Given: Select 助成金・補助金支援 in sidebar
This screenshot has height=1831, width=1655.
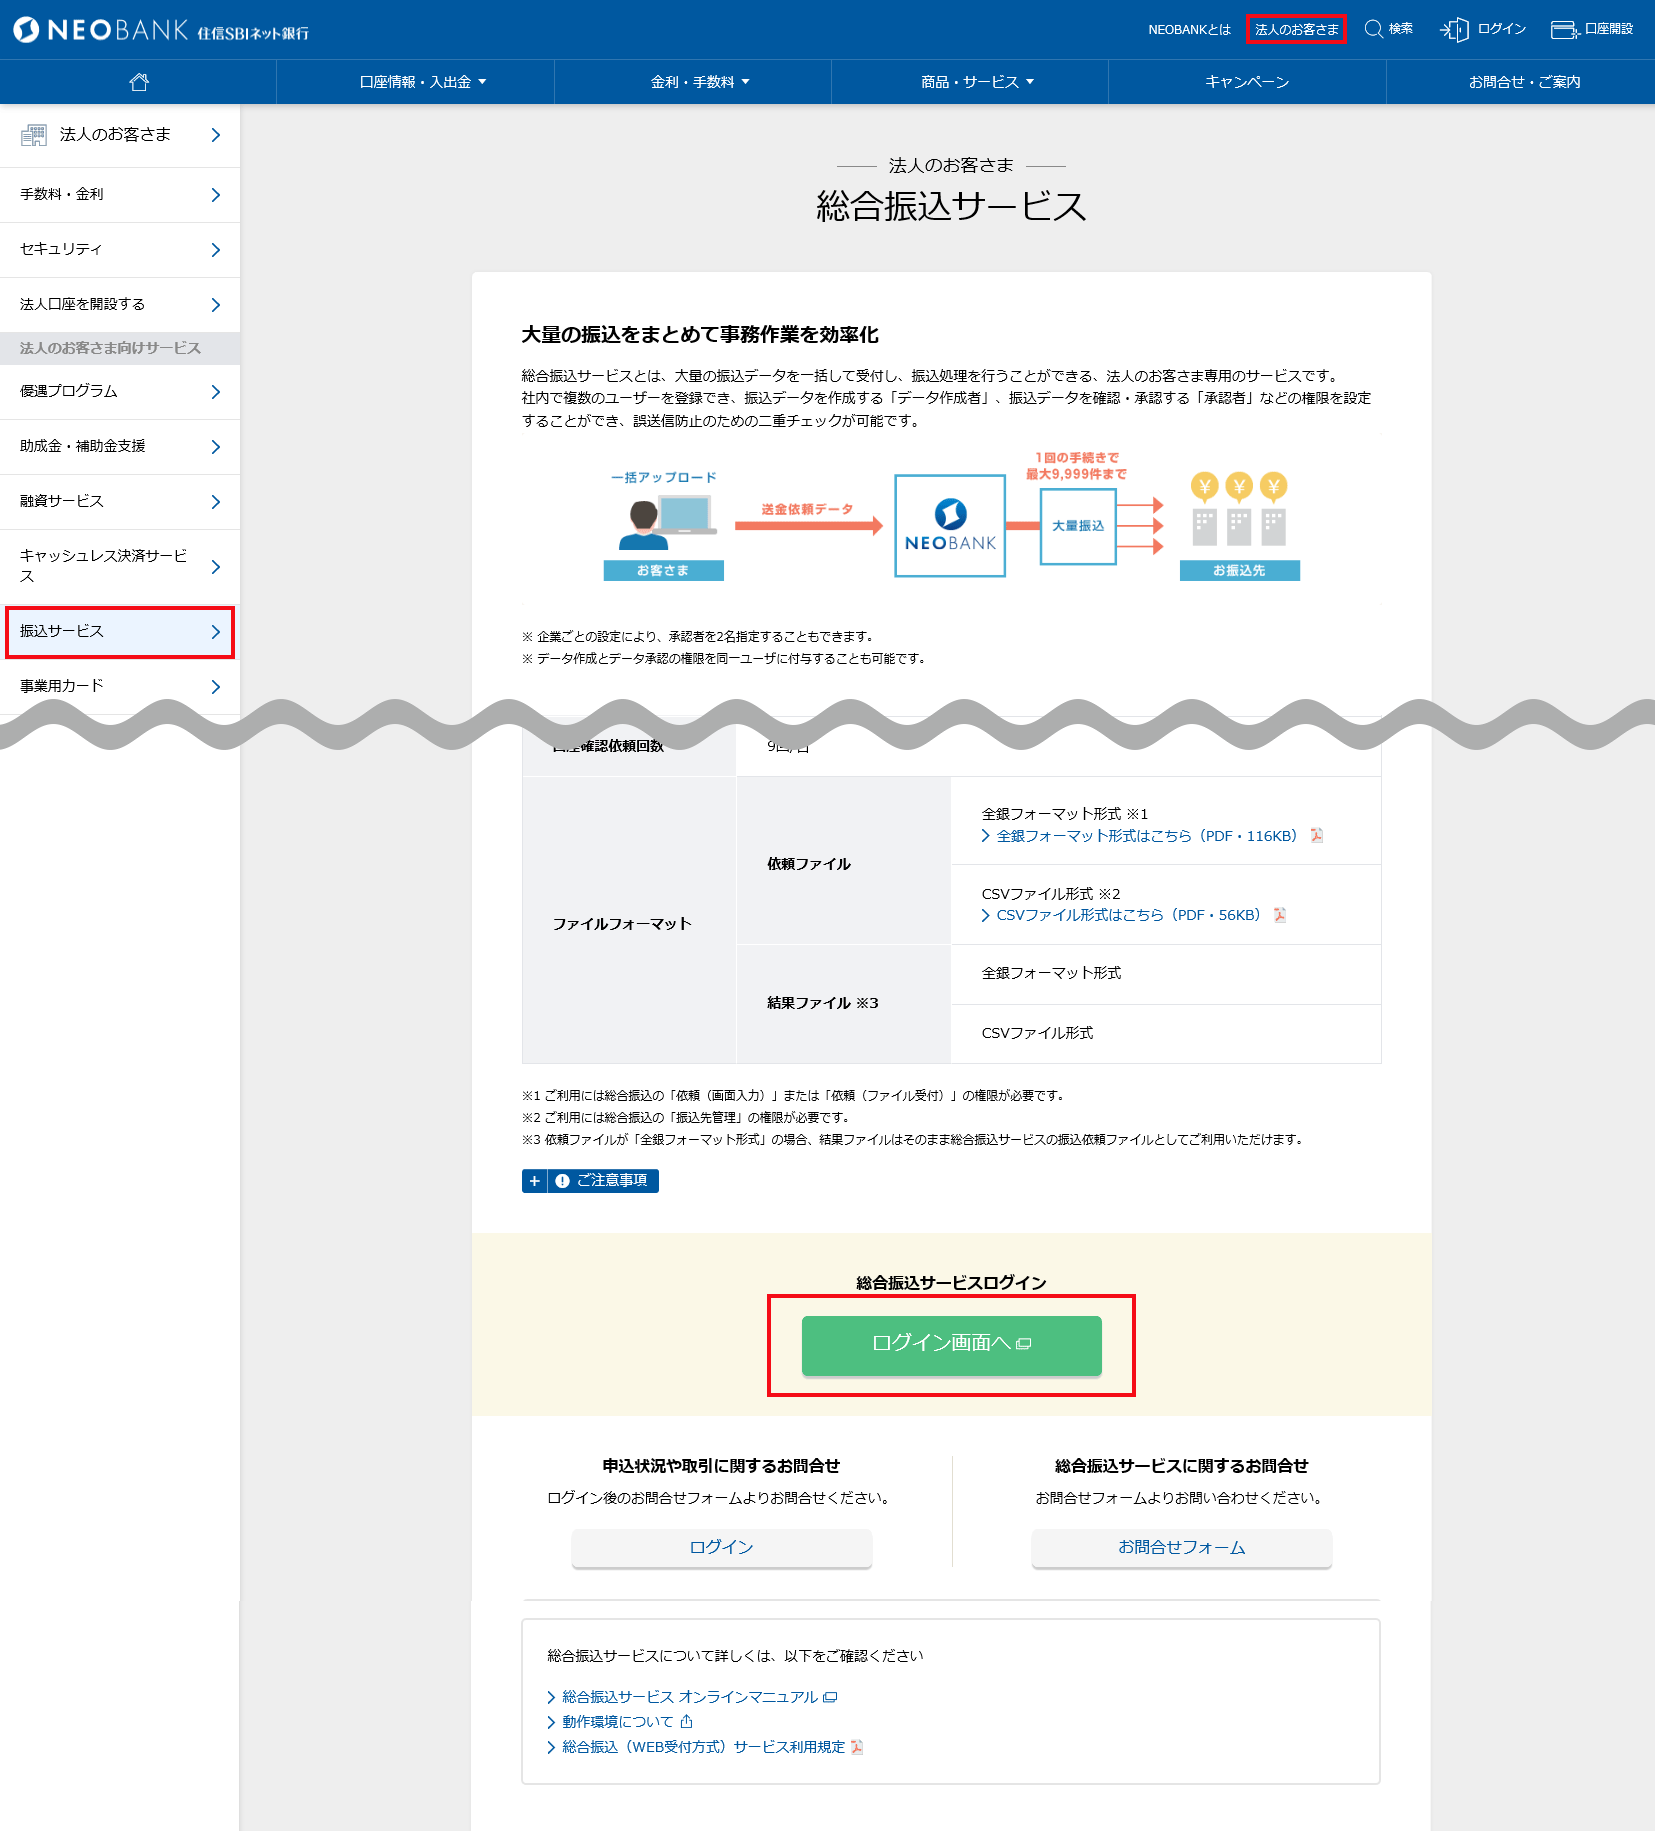Looking at the screenshot, I should (x=120, y=447).
